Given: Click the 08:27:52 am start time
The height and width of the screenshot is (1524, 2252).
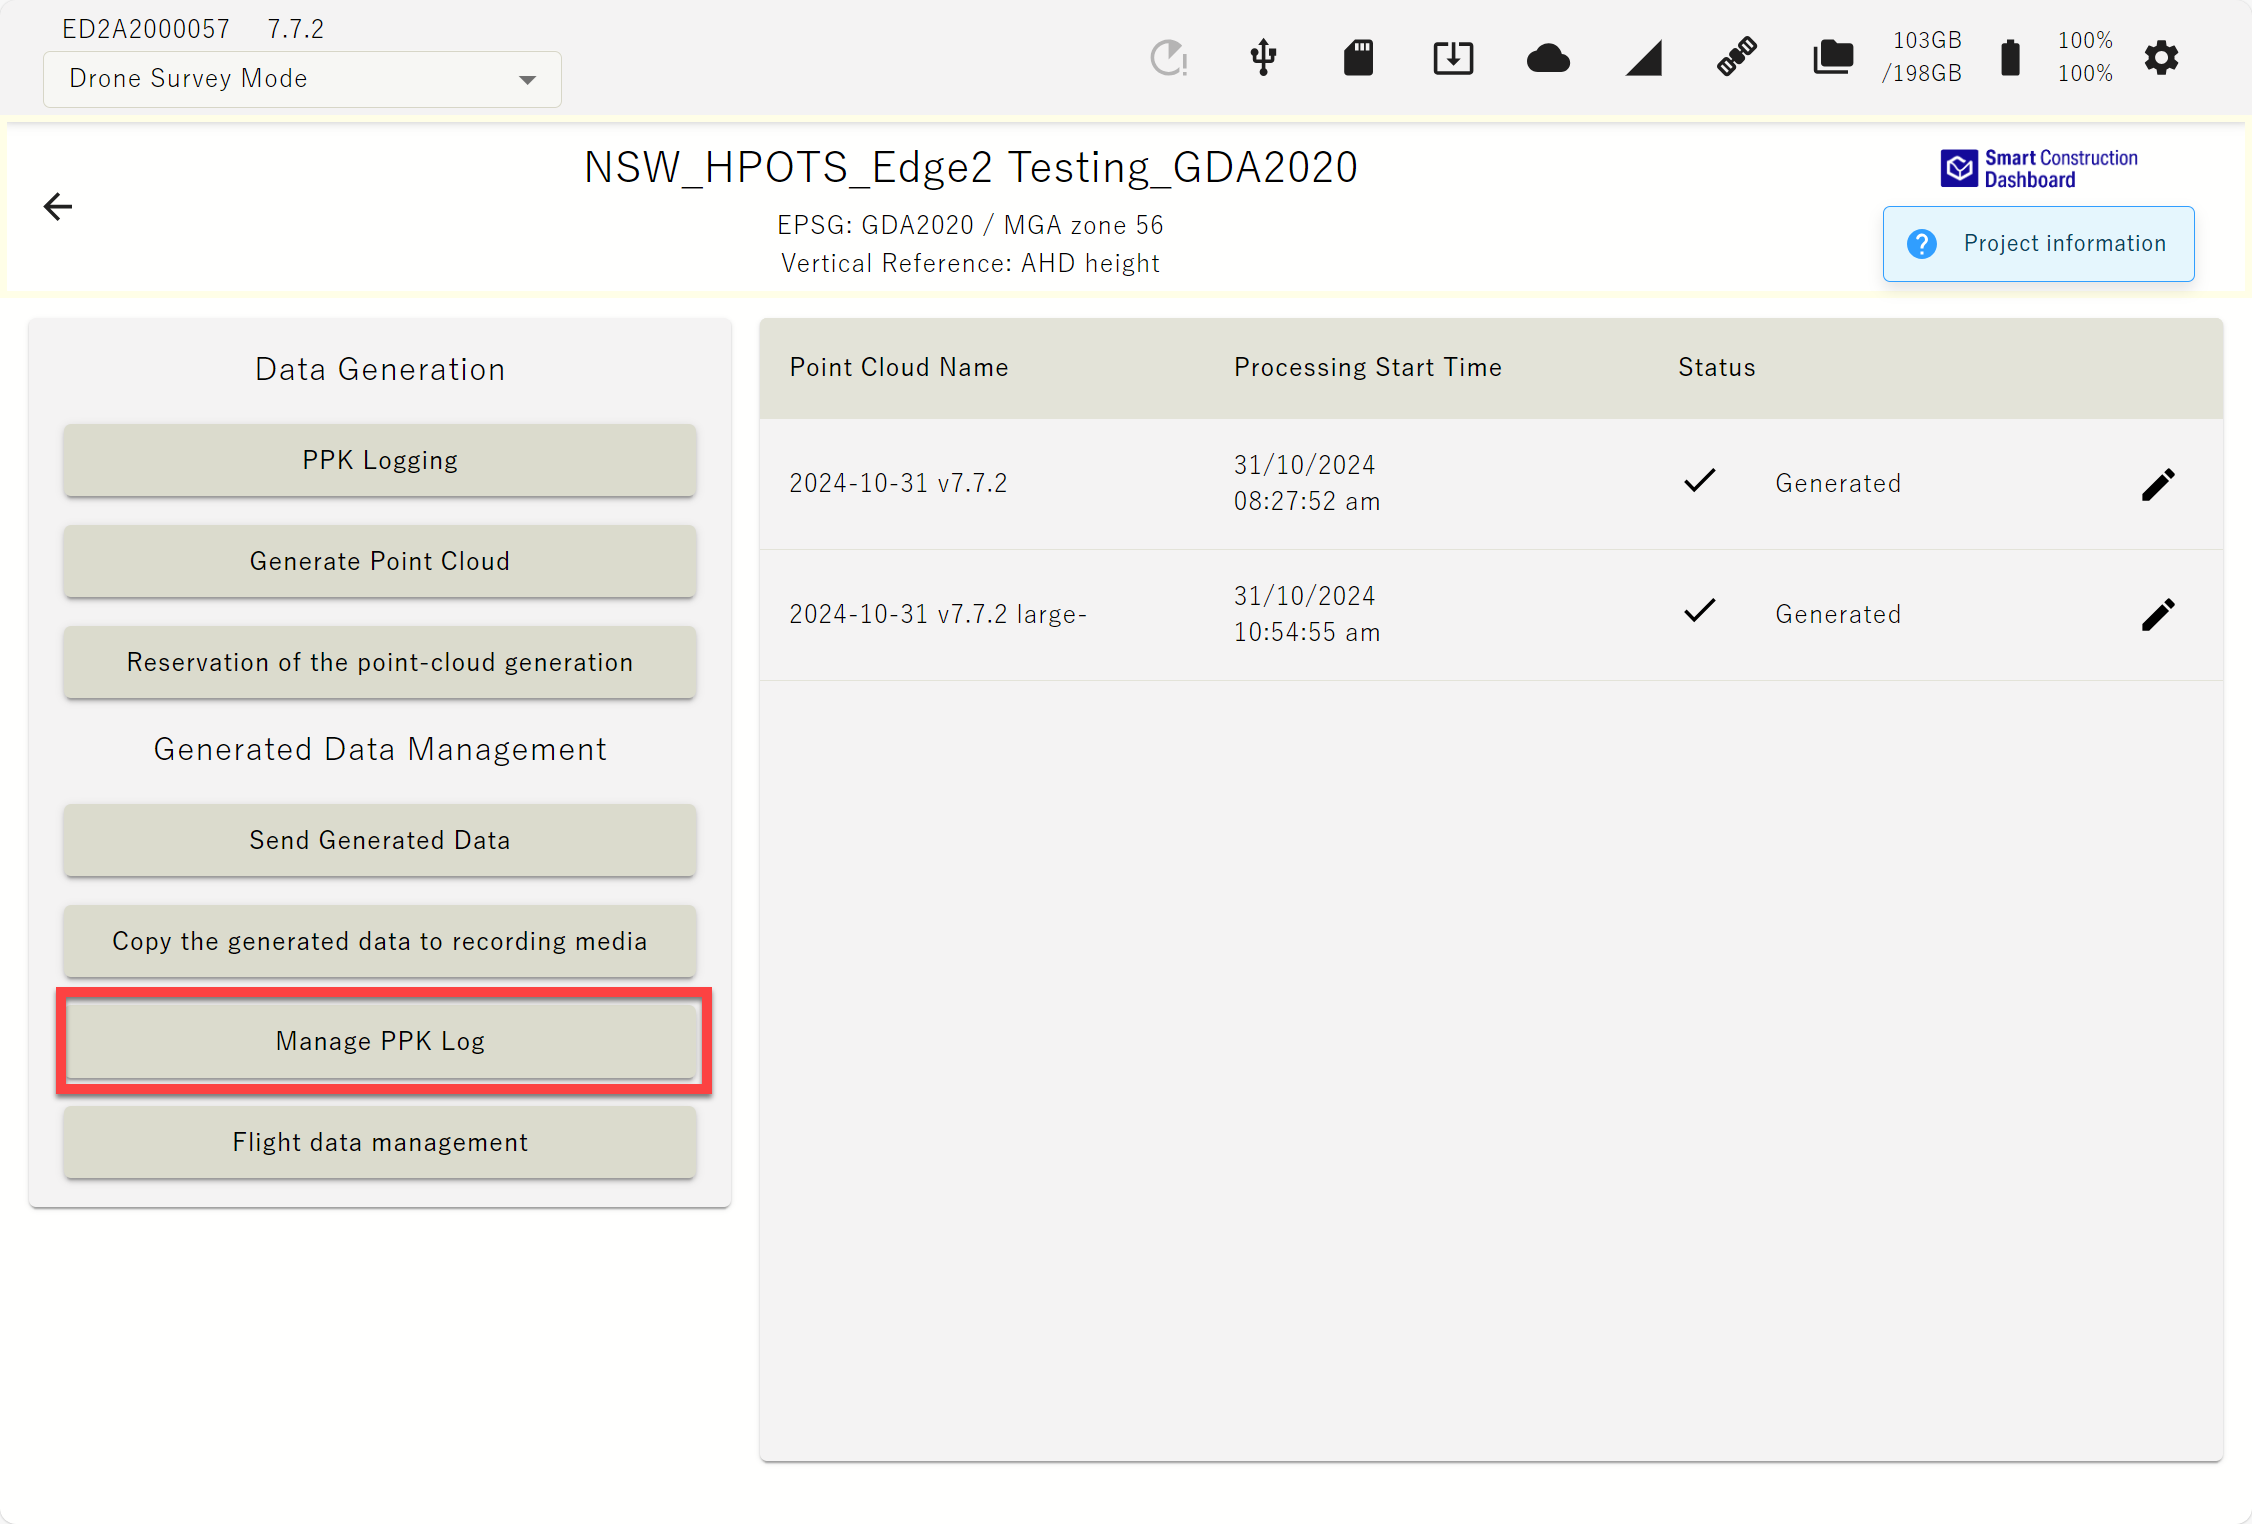Looking at the screenshot, I should [1306, 501].
